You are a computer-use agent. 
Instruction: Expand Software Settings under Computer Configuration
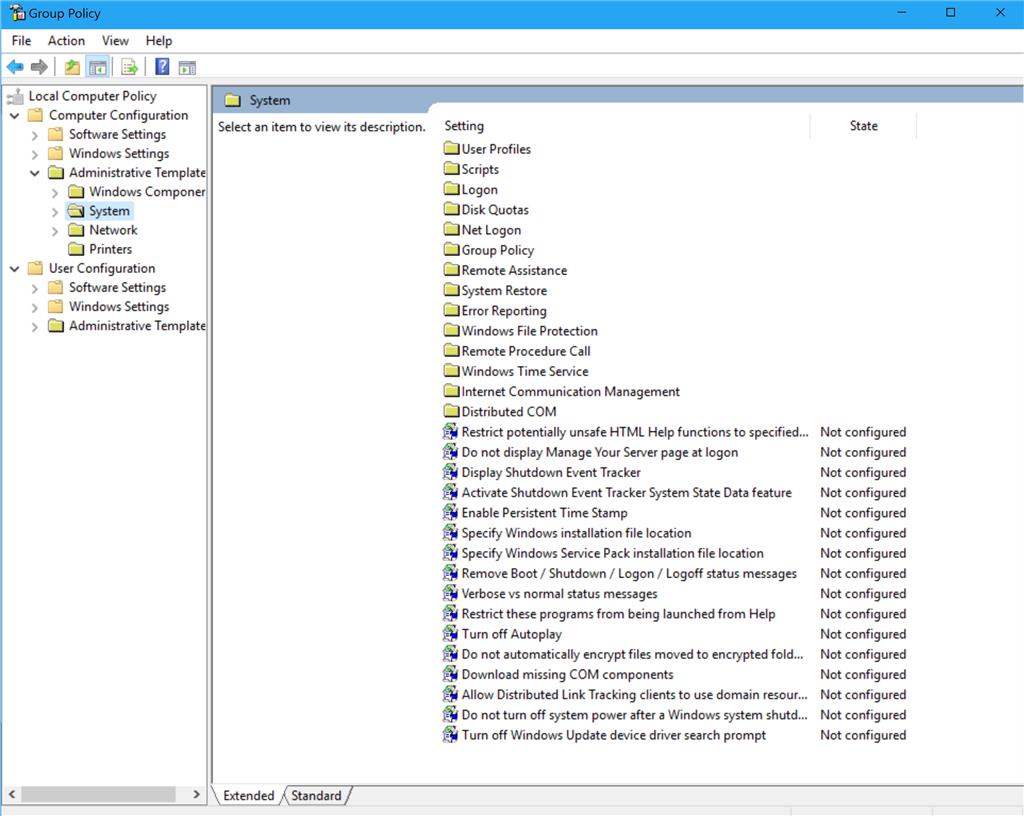35,135
